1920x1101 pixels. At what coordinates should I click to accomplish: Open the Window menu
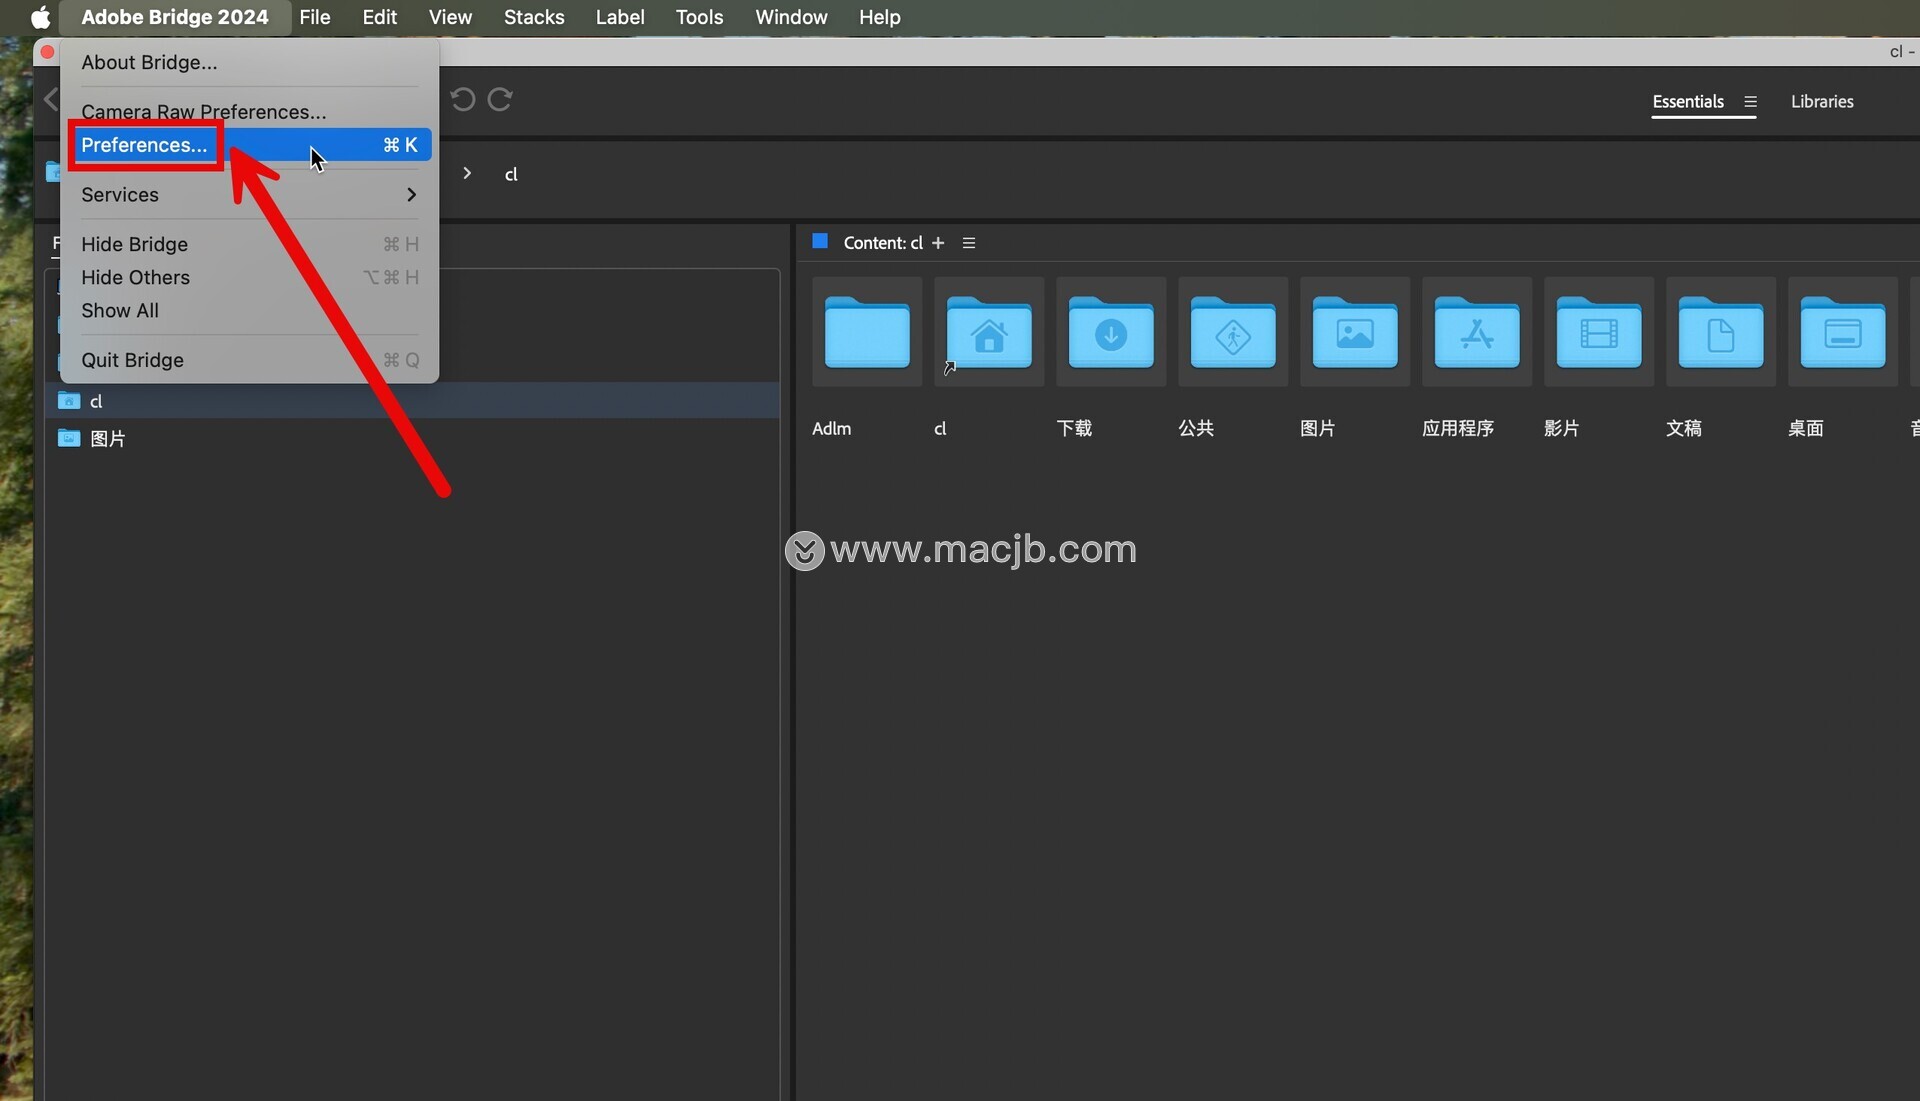coord(791,17)
